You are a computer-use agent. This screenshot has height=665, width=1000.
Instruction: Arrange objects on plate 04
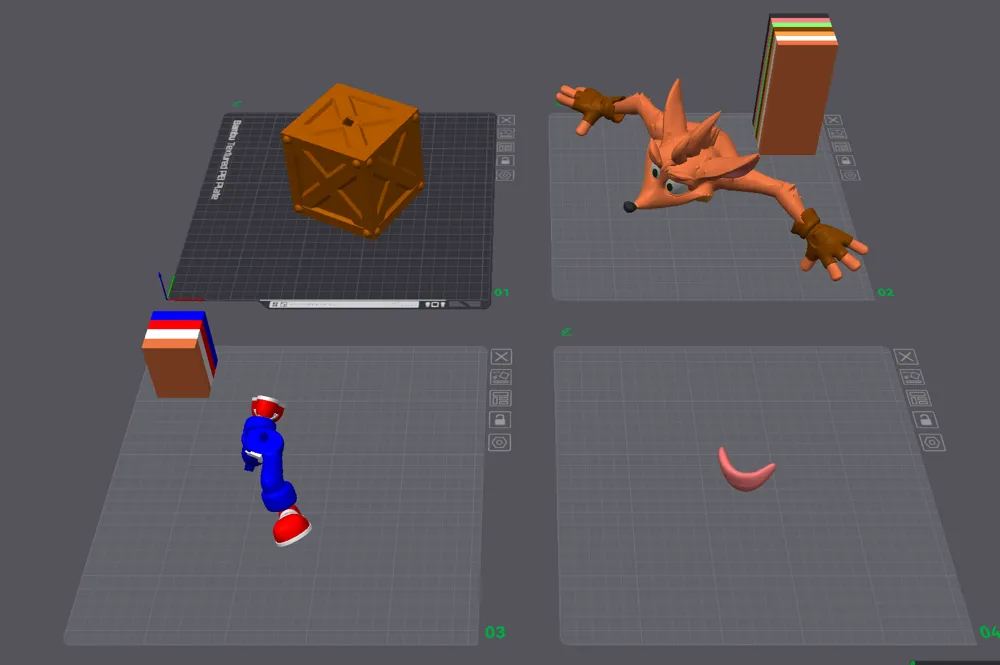click(918, 398)
